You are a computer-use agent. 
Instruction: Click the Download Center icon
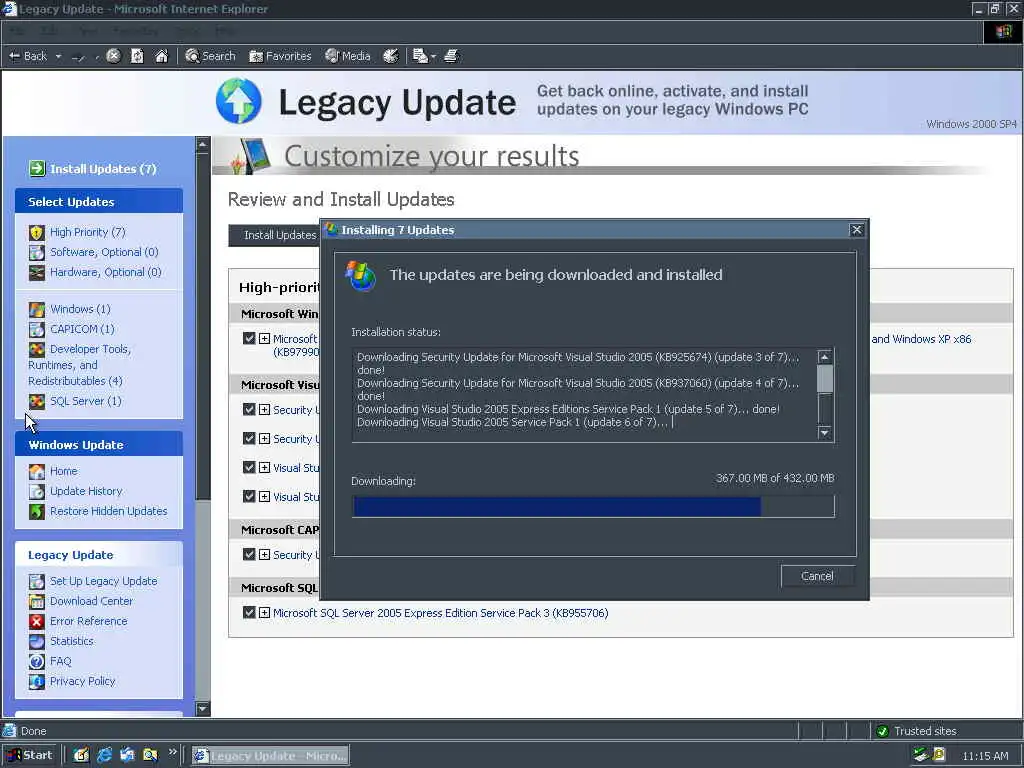pos(37,601)
